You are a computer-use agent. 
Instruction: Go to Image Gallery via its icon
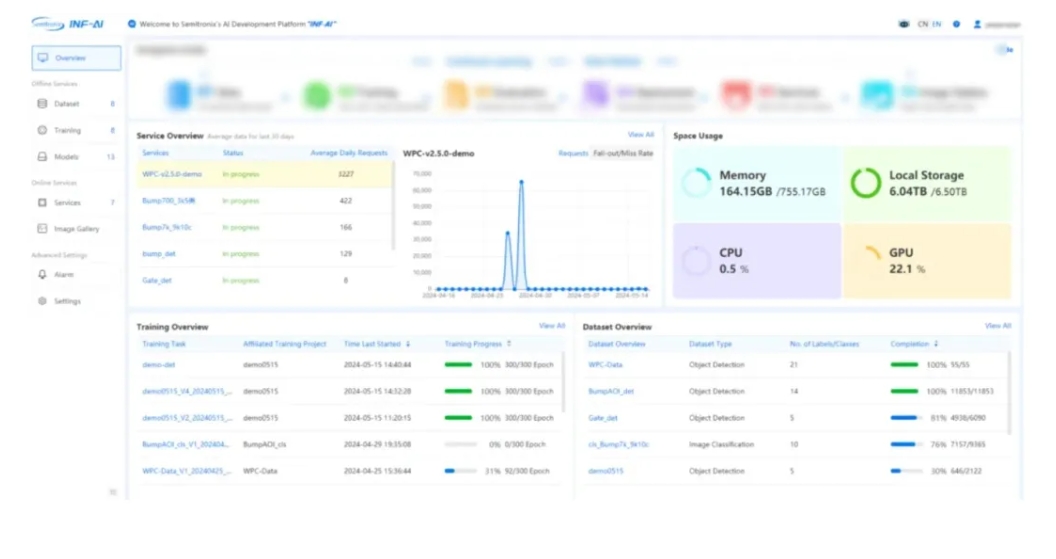tap(42, 229)
